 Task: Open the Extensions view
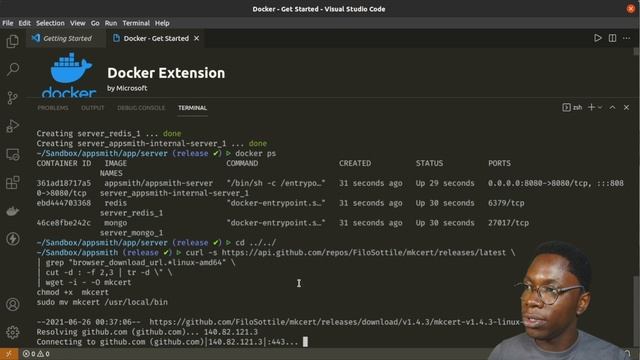click(x=13, y=182)
